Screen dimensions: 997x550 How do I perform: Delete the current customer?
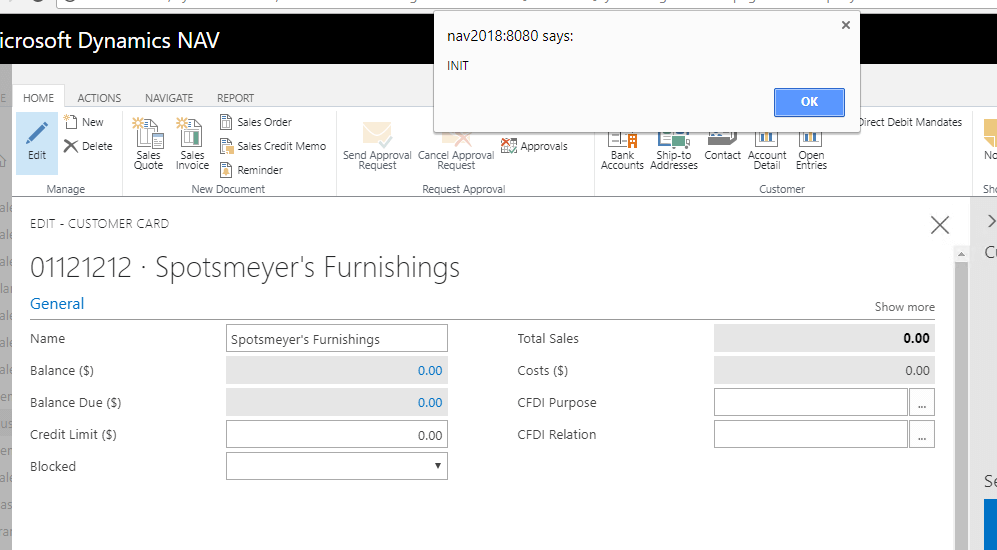click(x=88, y=146)
